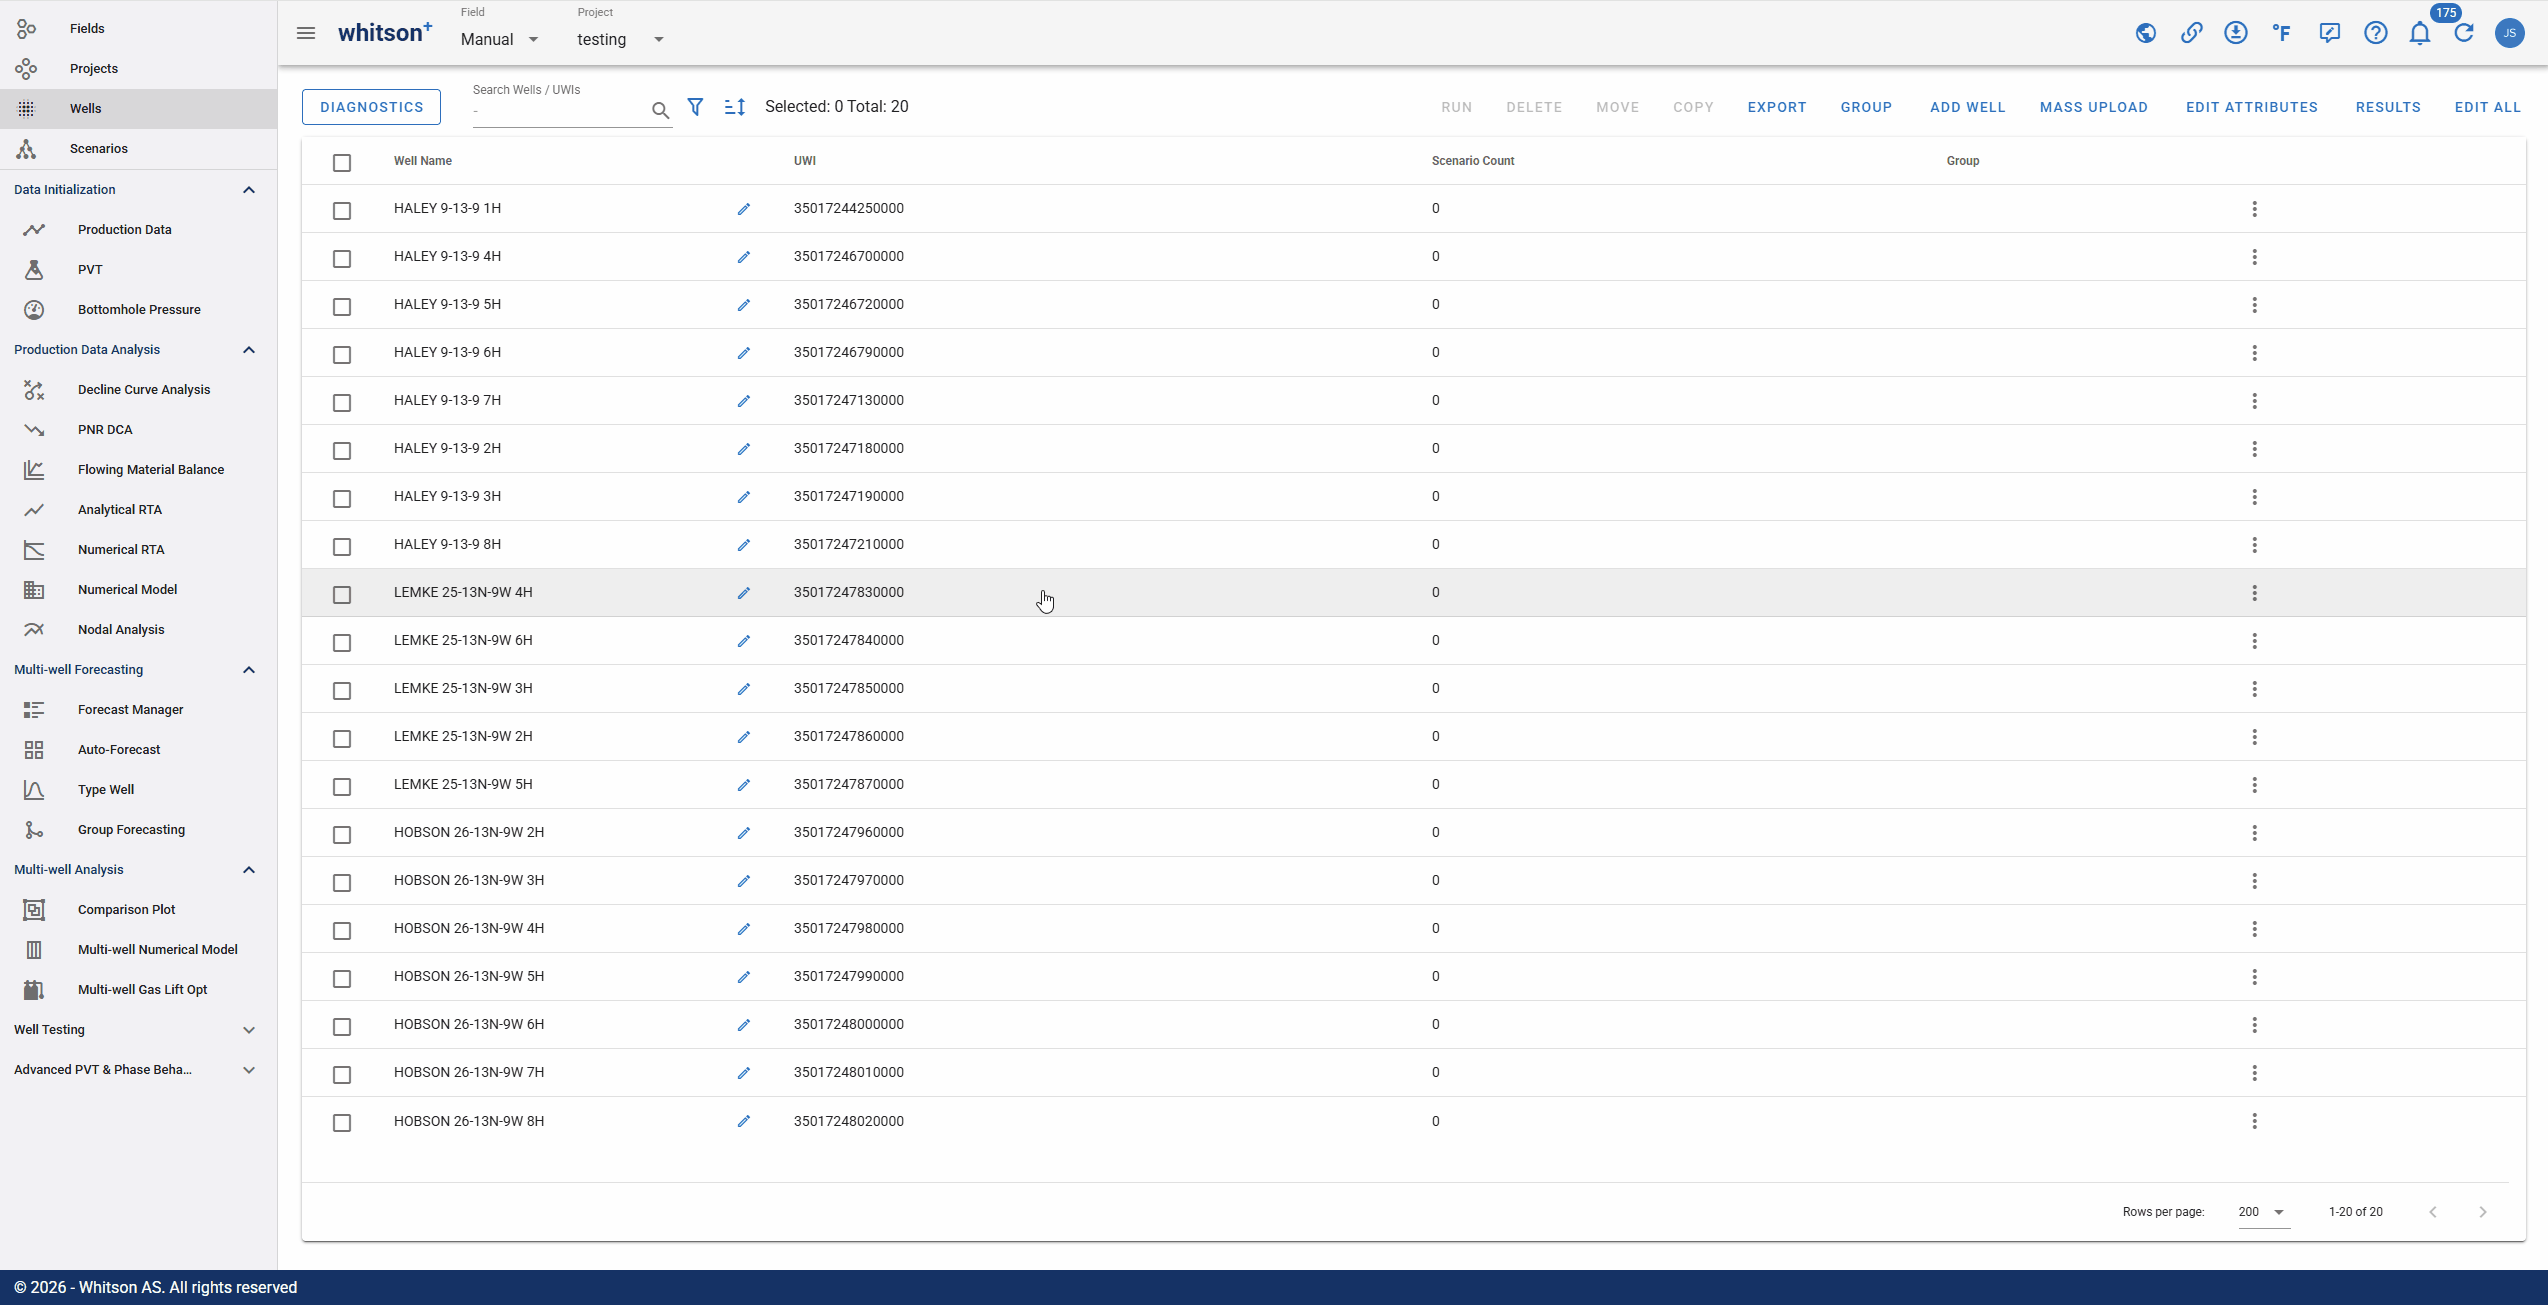Open notifications bell with 175 badge
Screen dimensions: 2548x1305
click(x=2420, y=33)
